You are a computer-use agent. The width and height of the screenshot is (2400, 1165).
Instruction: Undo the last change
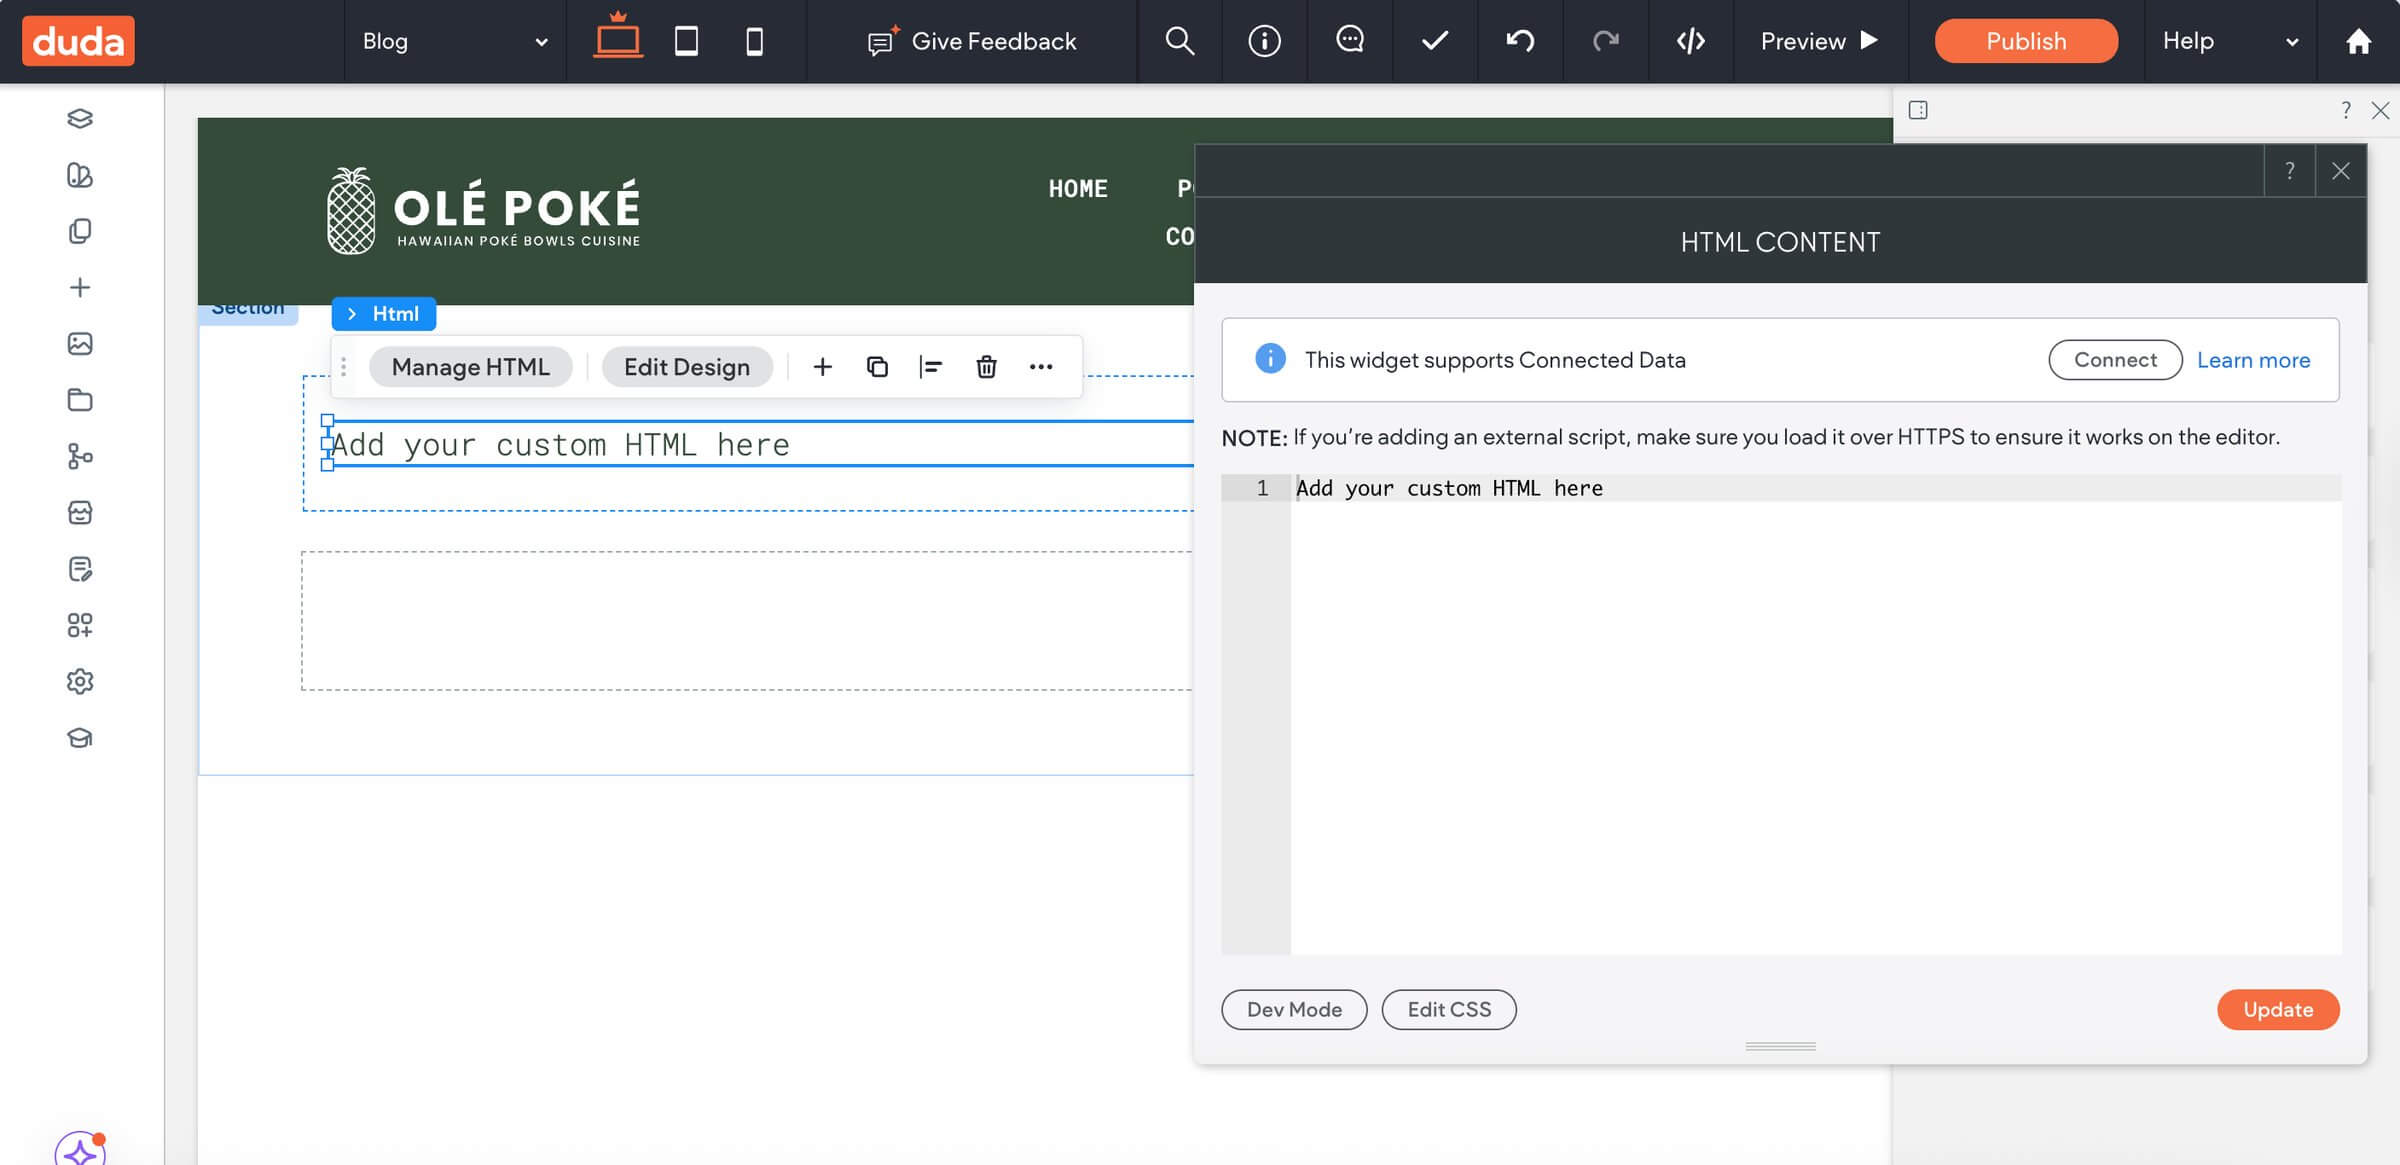(x=1518, y=41)
